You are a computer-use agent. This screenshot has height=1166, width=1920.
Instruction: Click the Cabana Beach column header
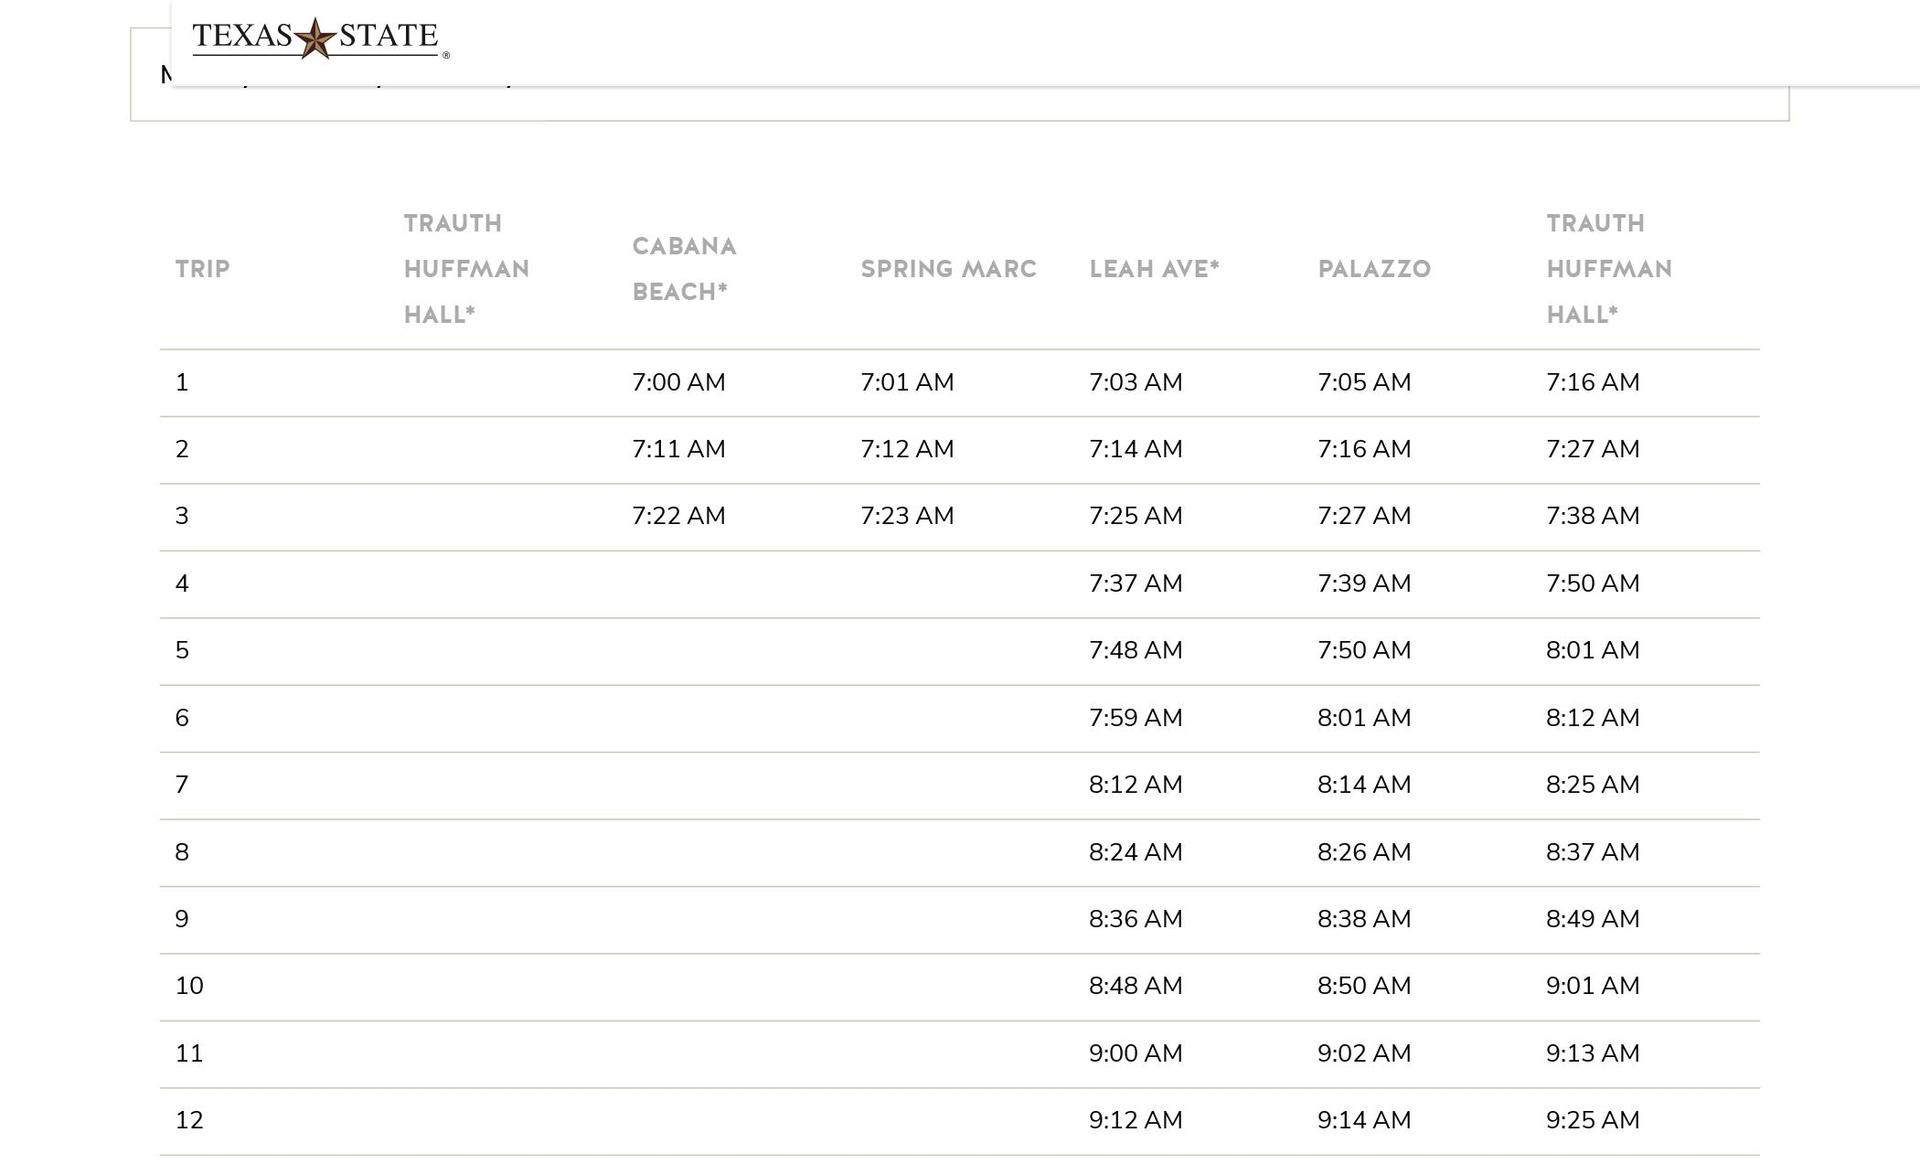point(684,269)
